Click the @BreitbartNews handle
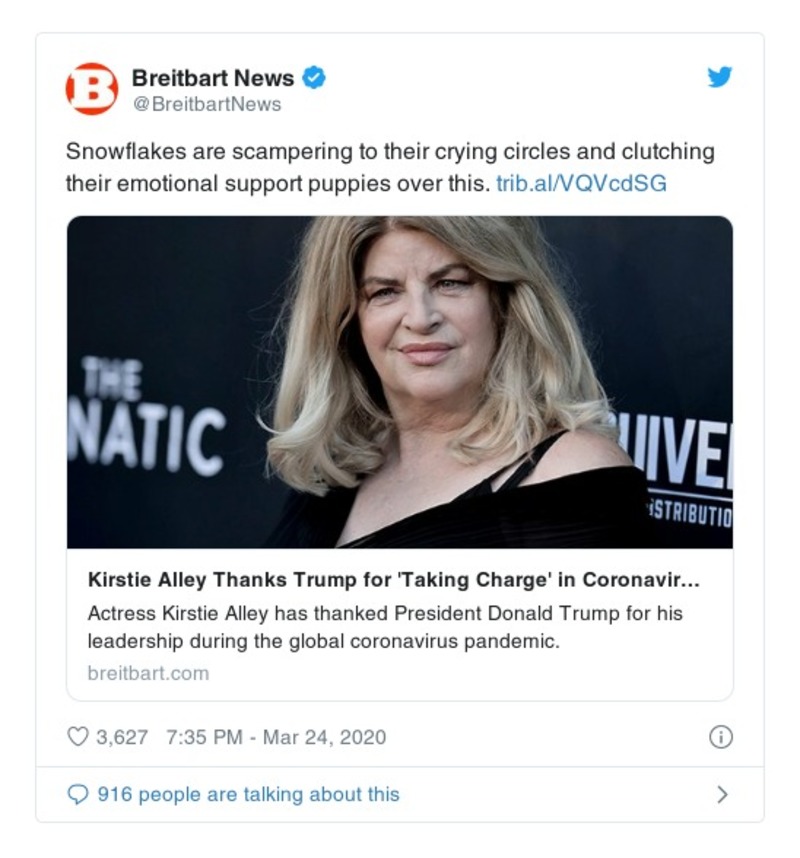 [x=206, y=104]
